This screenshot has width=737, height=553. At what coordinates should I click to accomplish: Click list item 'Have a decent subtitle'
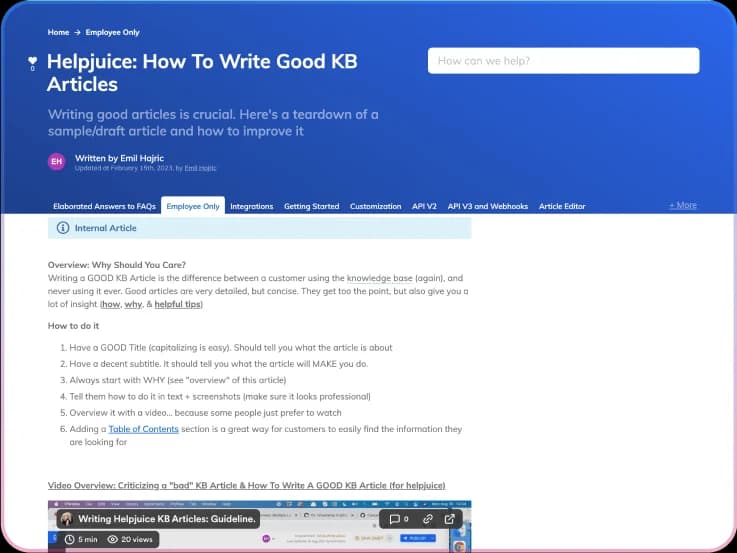coord(219,364)
